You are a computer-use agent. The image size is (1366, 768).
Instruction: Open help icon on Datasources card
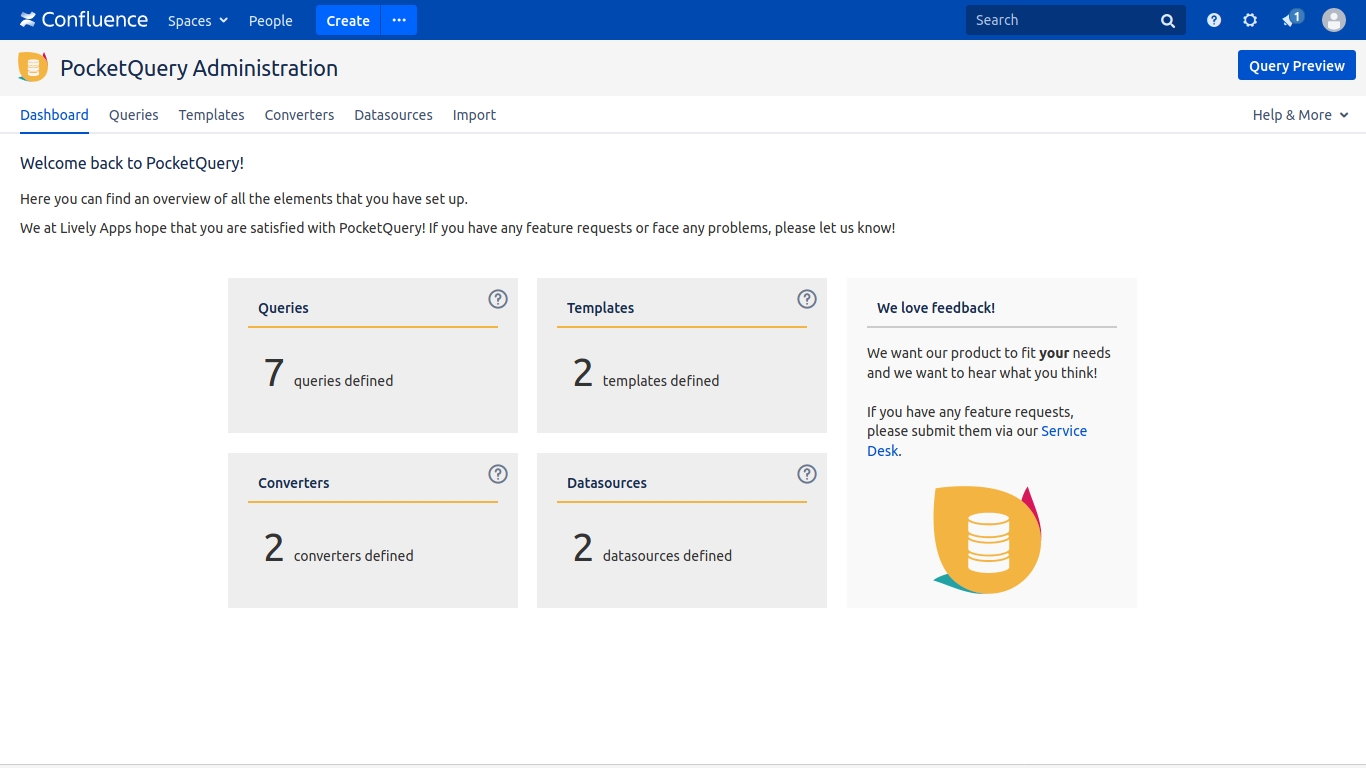pos(807,474)
